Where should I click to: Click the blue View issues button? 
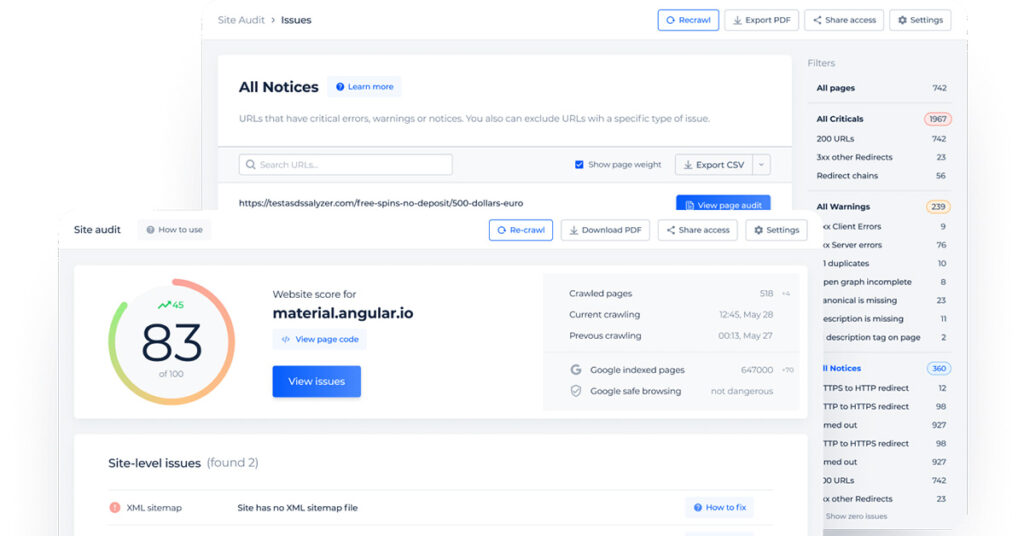pos(317,381)
